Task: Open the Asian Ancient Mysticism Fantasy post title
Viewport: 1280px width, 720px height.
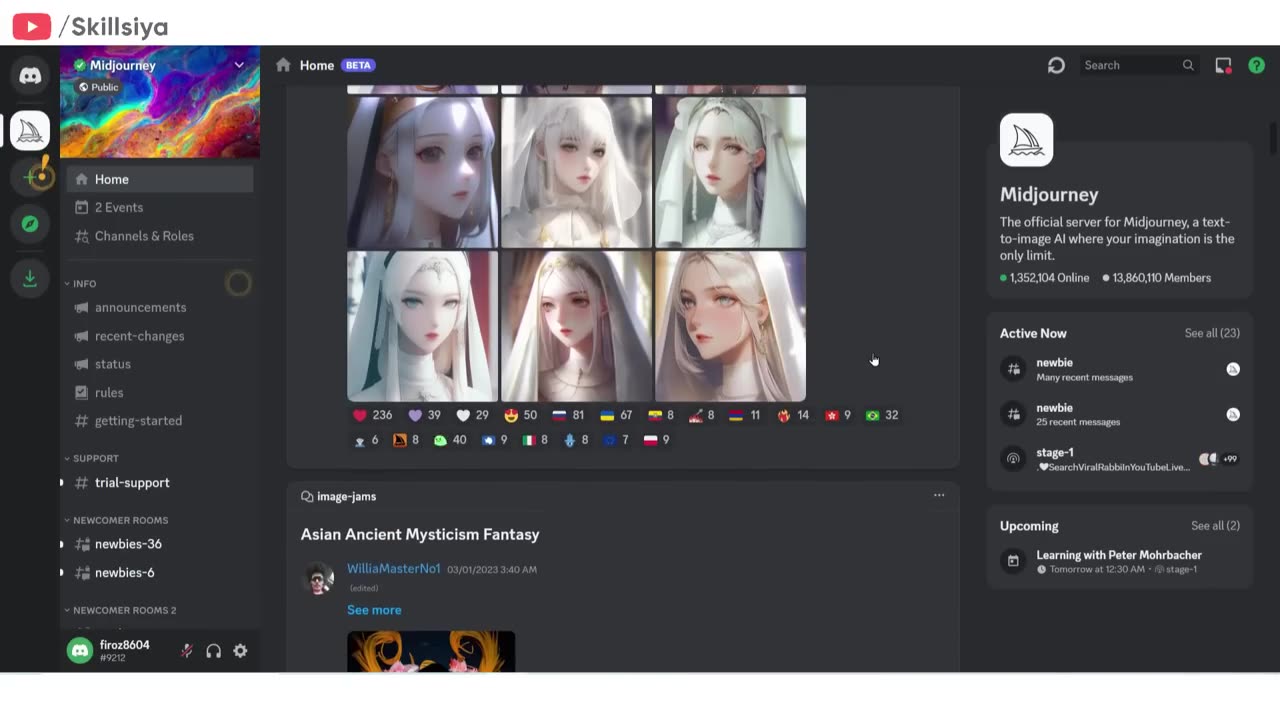Action: (420, 534)
